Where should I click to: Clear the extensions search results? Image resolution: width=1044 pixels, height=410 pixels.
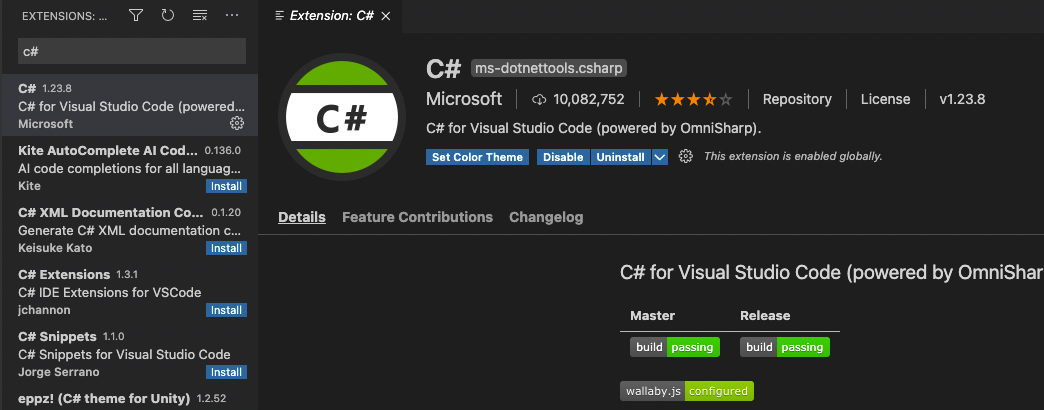point(199,16)
